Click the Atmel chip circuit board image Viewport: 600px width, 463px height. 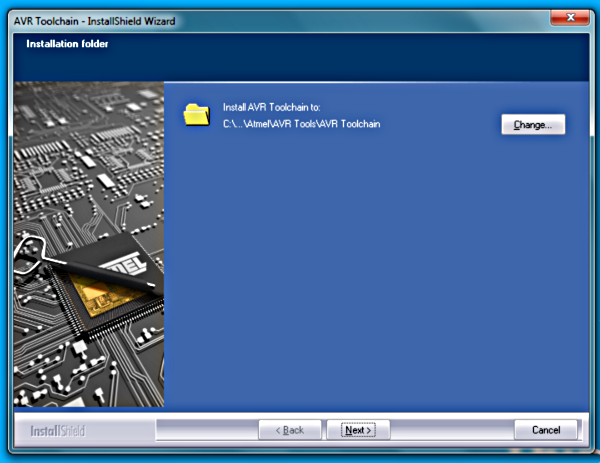[89, 244]
